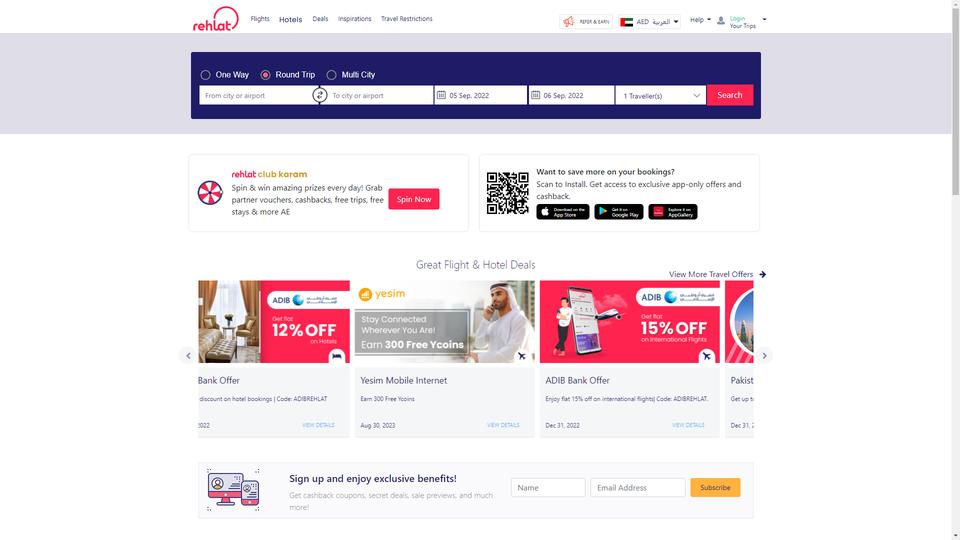Image resolution: width=960 pixels, height=540 pixels.
Task: Open the ADIB 12% OFF hotels banner
Action: click(274, 322)
